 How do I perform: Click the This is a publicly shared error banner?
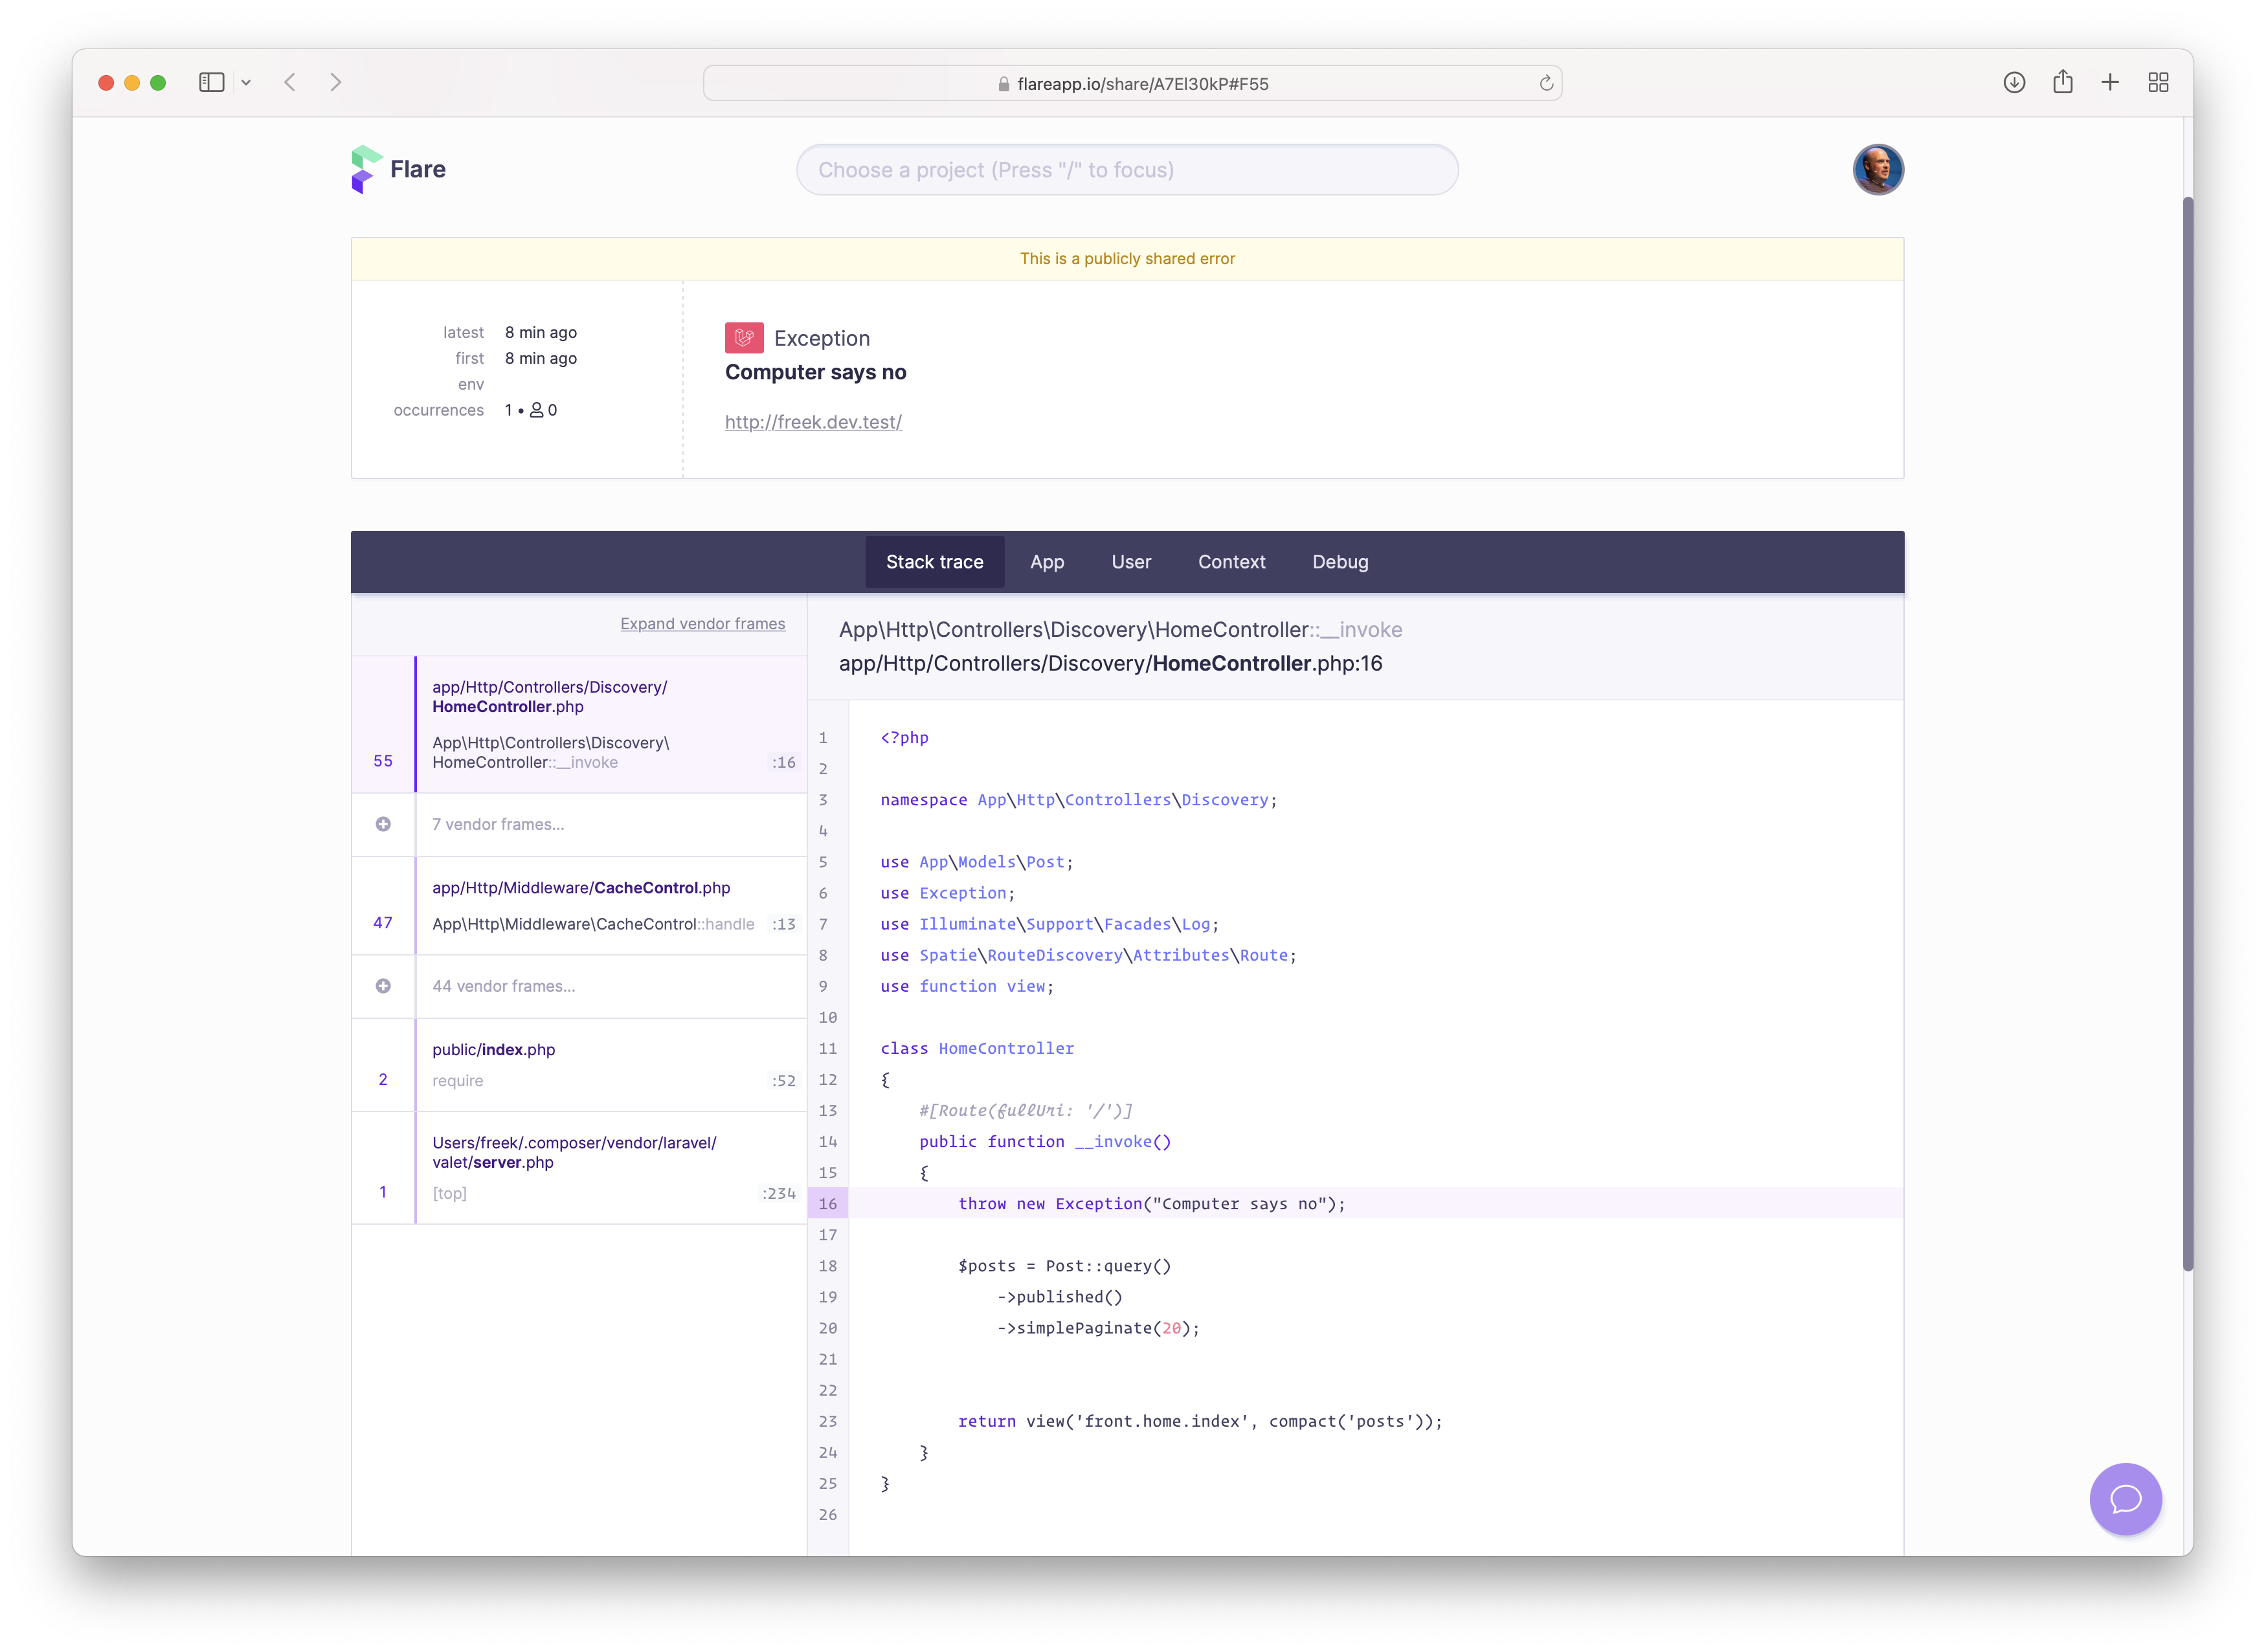point(1127,259)
